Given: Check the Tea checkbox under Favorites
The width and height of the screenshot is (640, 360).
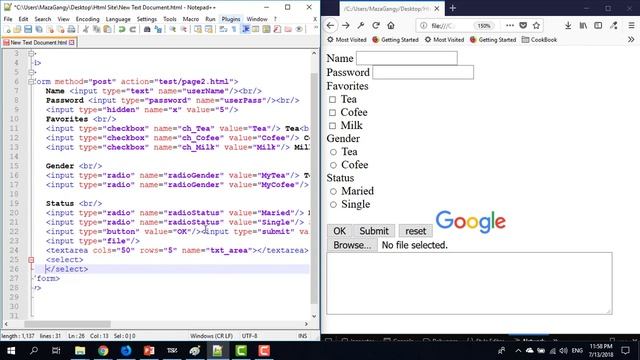Looking at the screenshot, I should click(333, 99).
